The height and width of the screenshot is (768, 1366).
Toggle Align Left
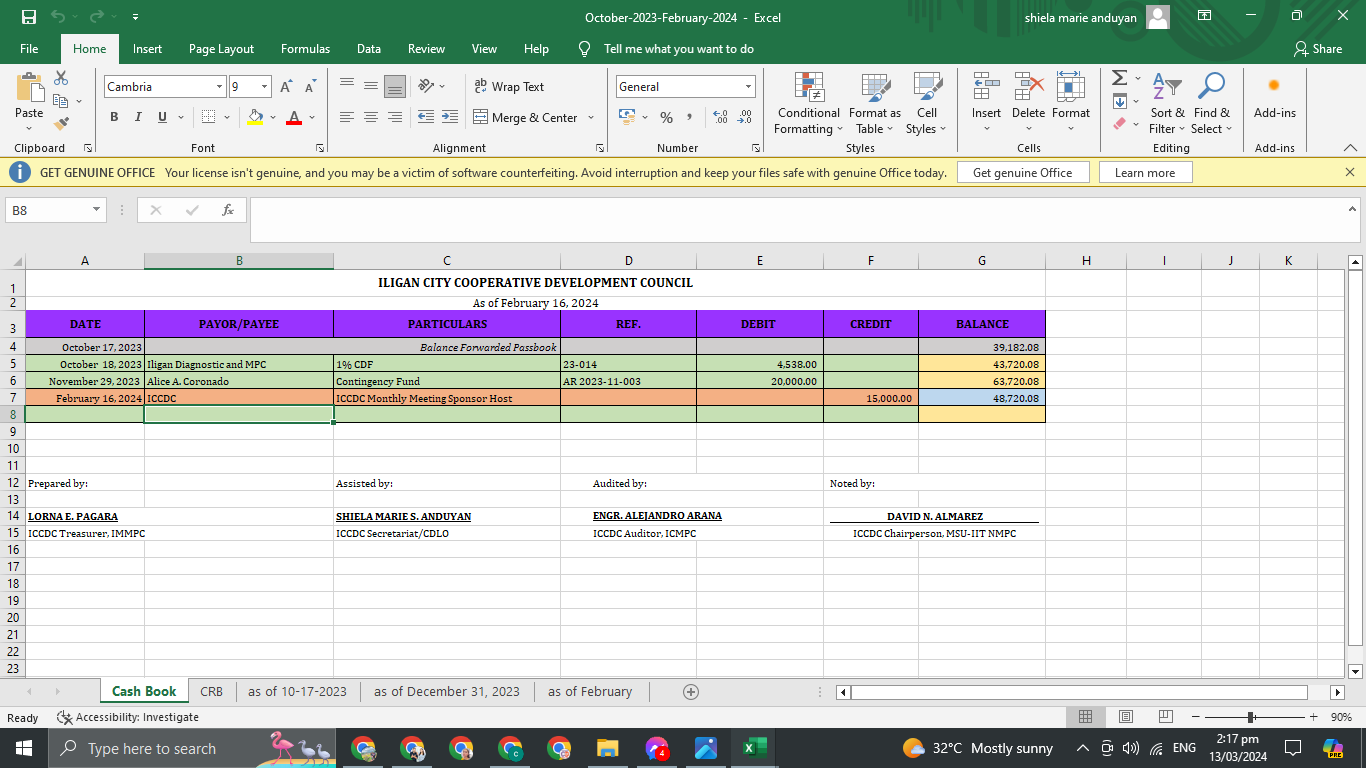click(347, 117)
